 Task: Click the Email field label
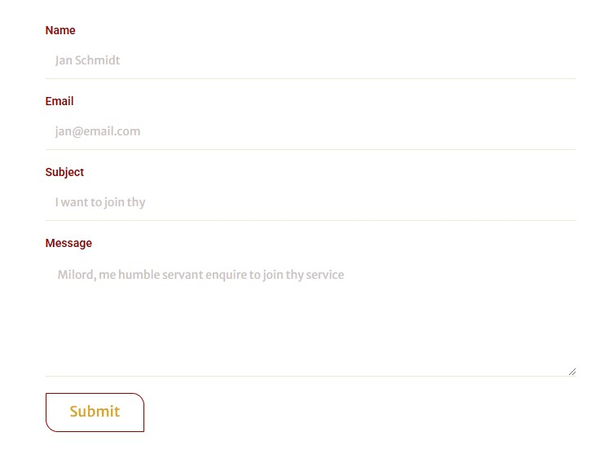pyautogui.click(x=59, y=101)
